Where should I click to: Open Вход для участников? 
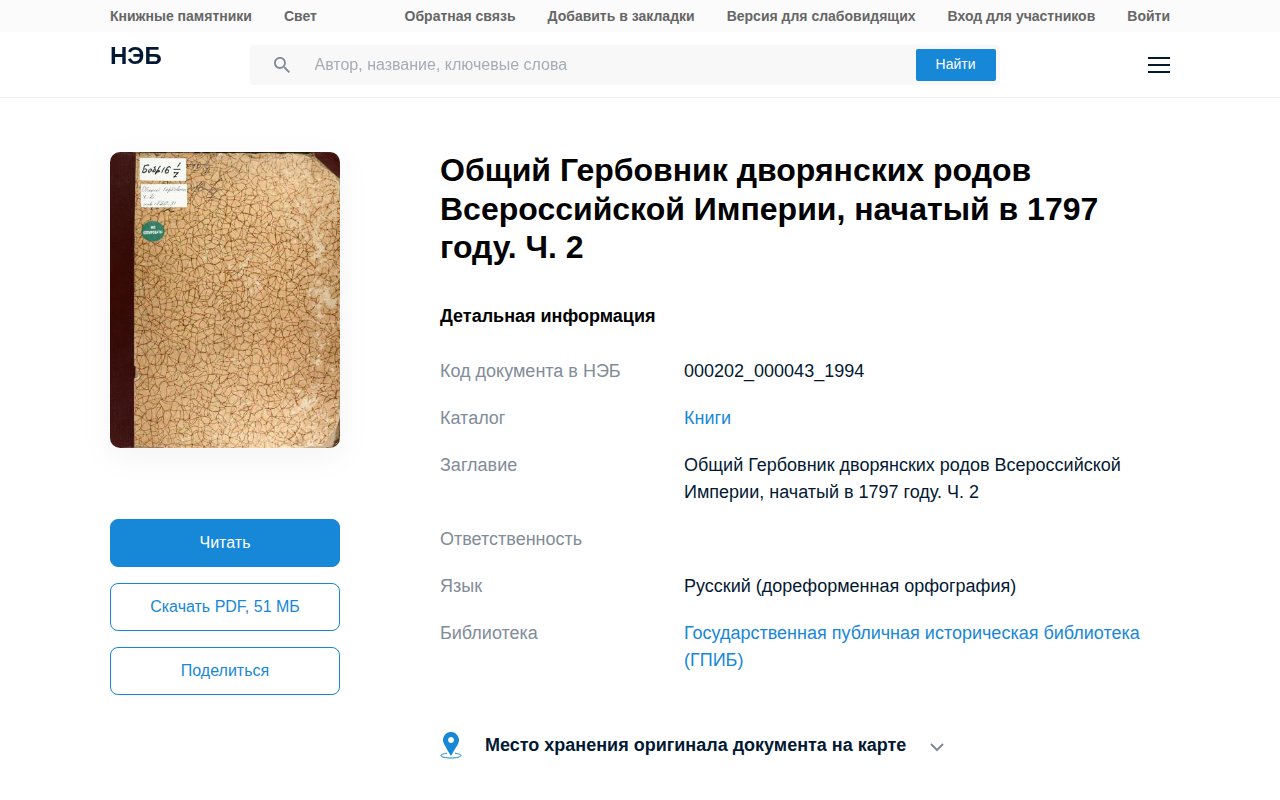pyautogui.click(x=1021, y=16)
